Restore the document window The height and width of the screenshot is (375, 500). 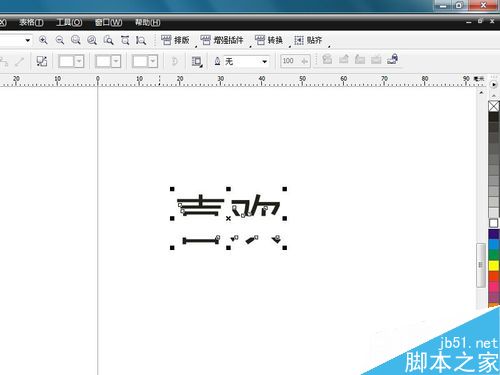[480, 21]
